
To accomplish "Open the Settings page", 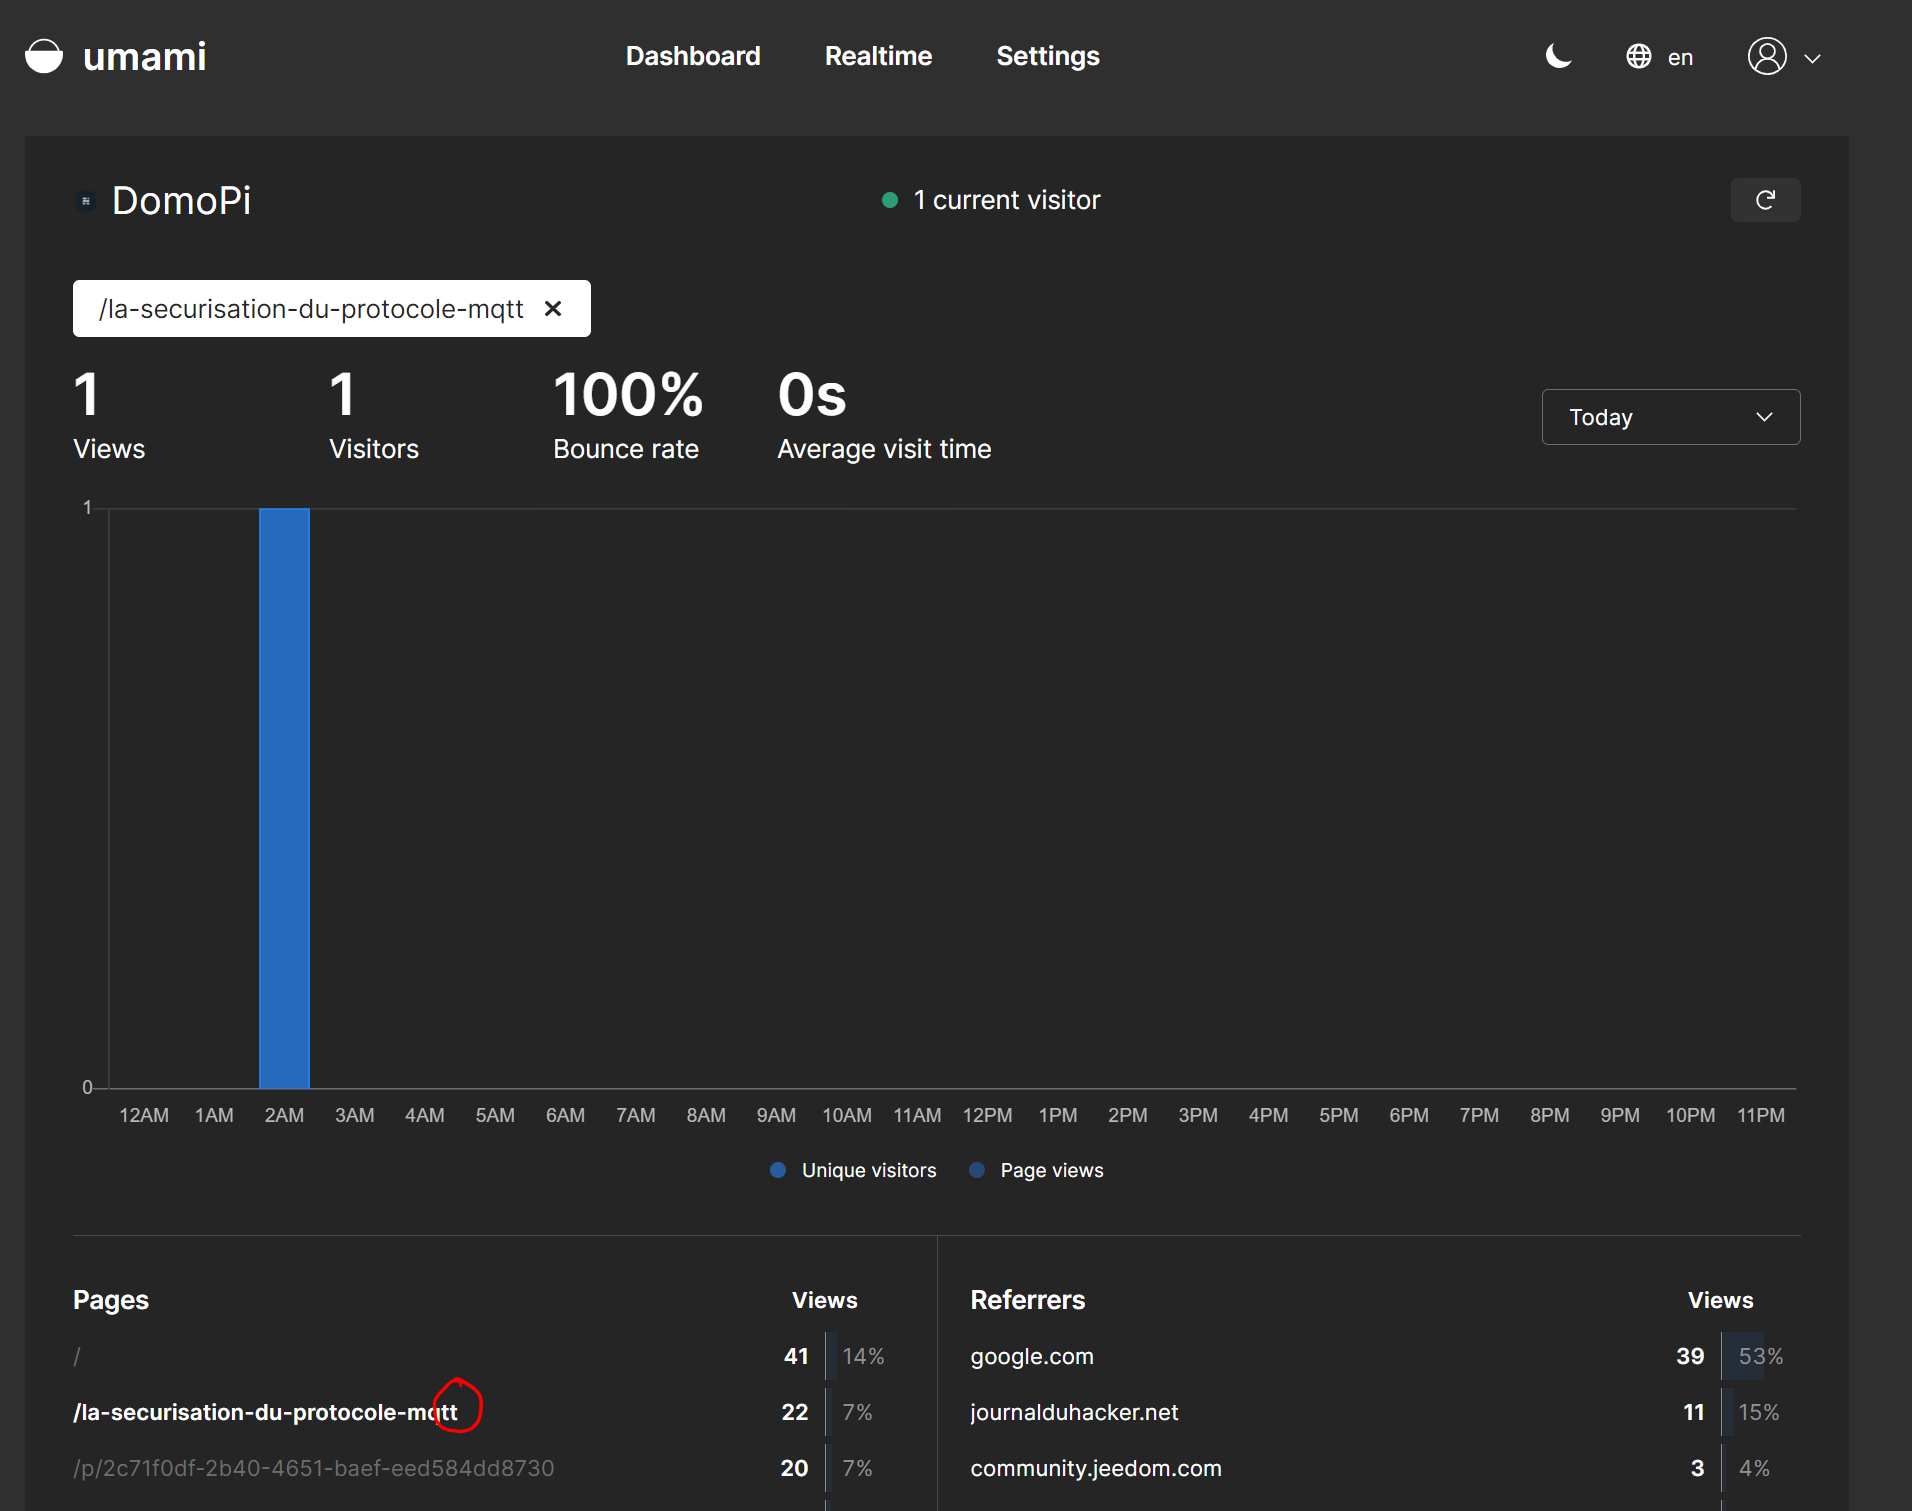I will point(1047,56).
